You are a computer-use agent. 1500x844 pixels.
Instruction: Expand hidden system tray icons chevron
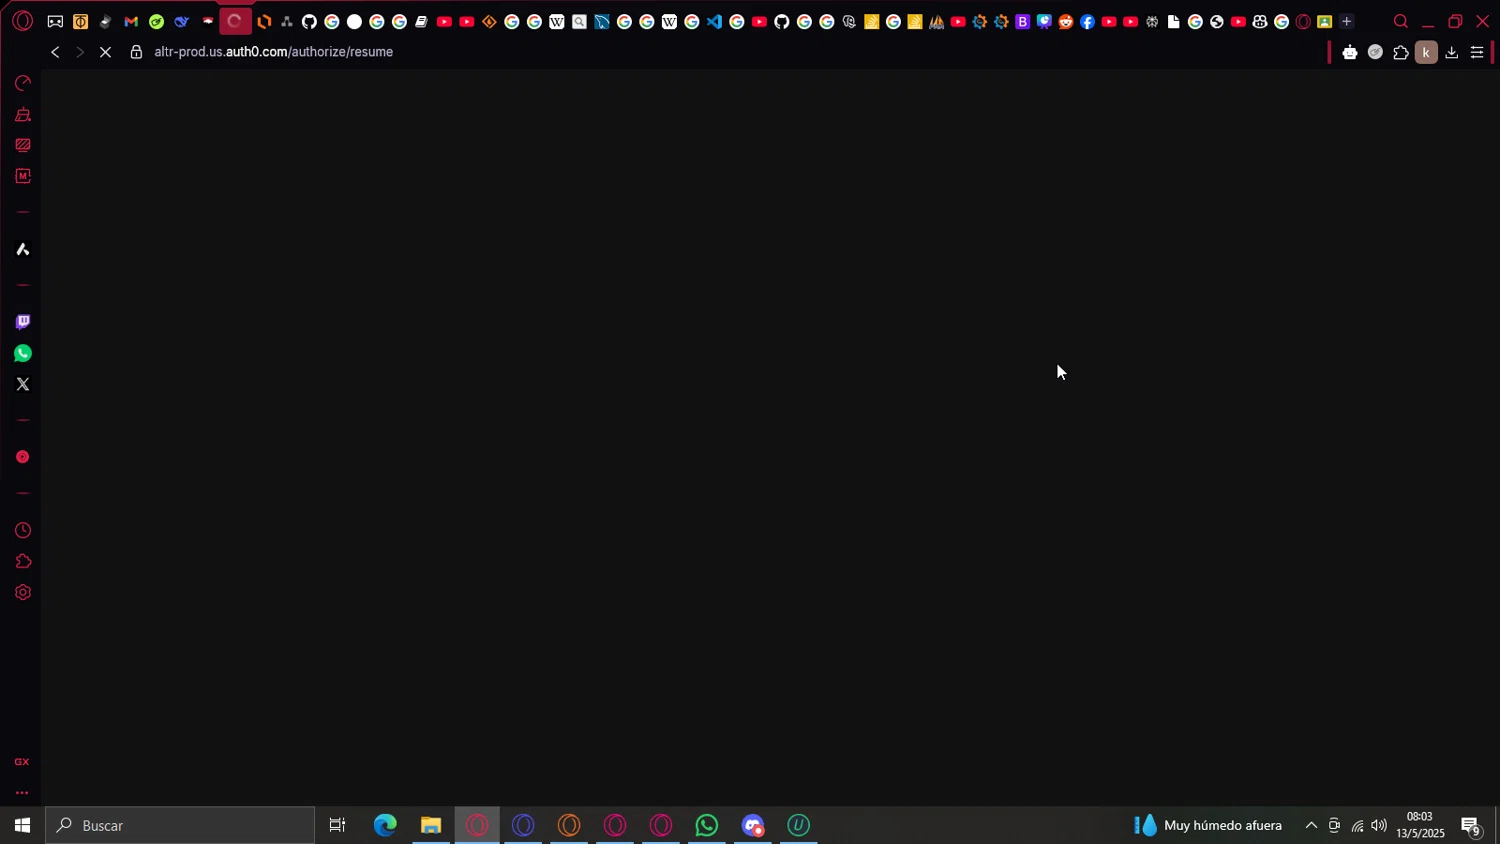(1311, 825)
